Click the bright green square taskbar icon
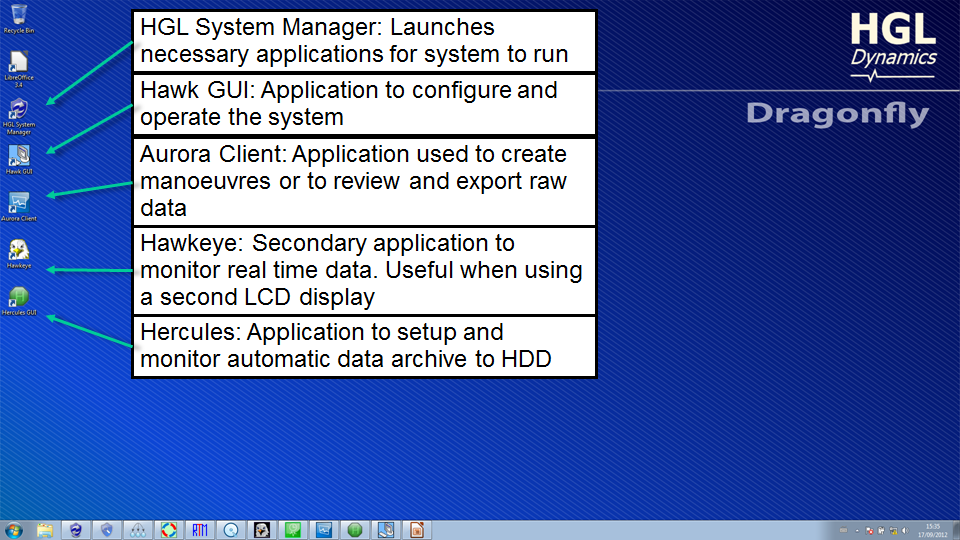The height and width of the screenshot is (540, 960). [x=293, y=530]
